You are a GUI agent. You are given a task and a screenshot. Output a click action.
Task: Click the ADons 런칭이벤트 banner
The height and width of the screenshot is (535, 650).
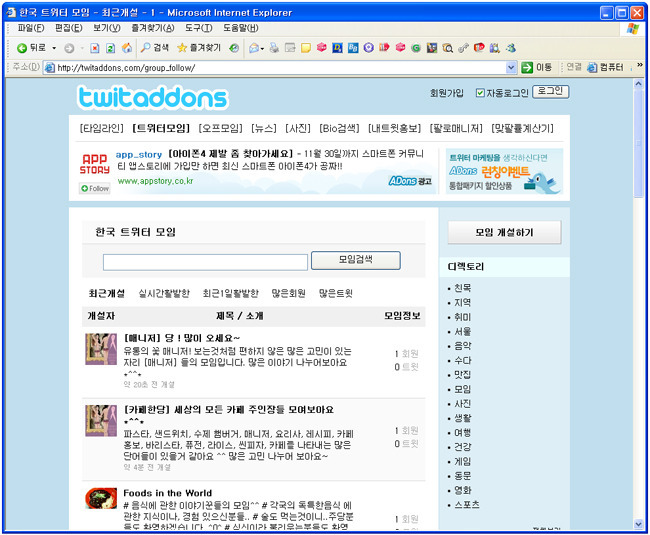504,171
